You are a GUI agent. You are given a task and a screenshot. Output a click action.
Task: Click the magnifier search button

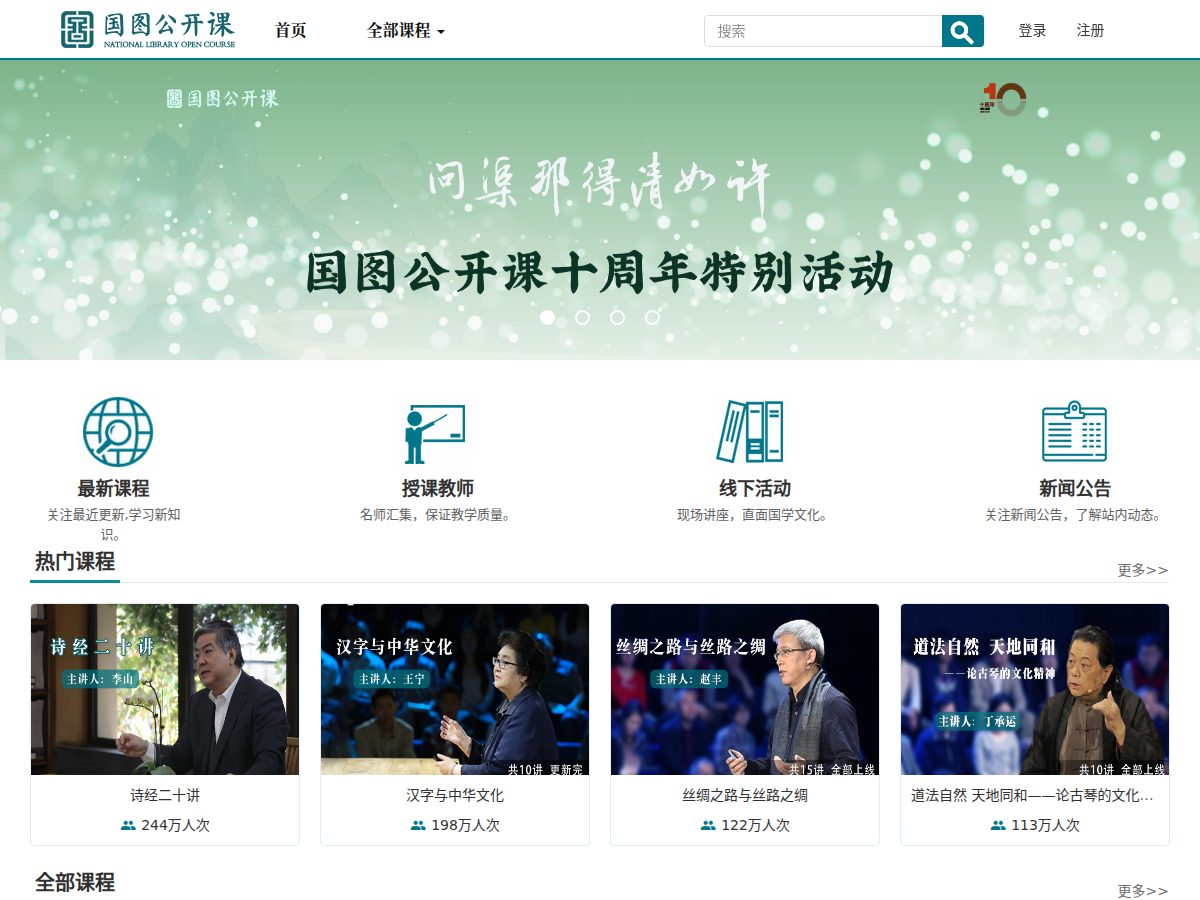[962, 31]
